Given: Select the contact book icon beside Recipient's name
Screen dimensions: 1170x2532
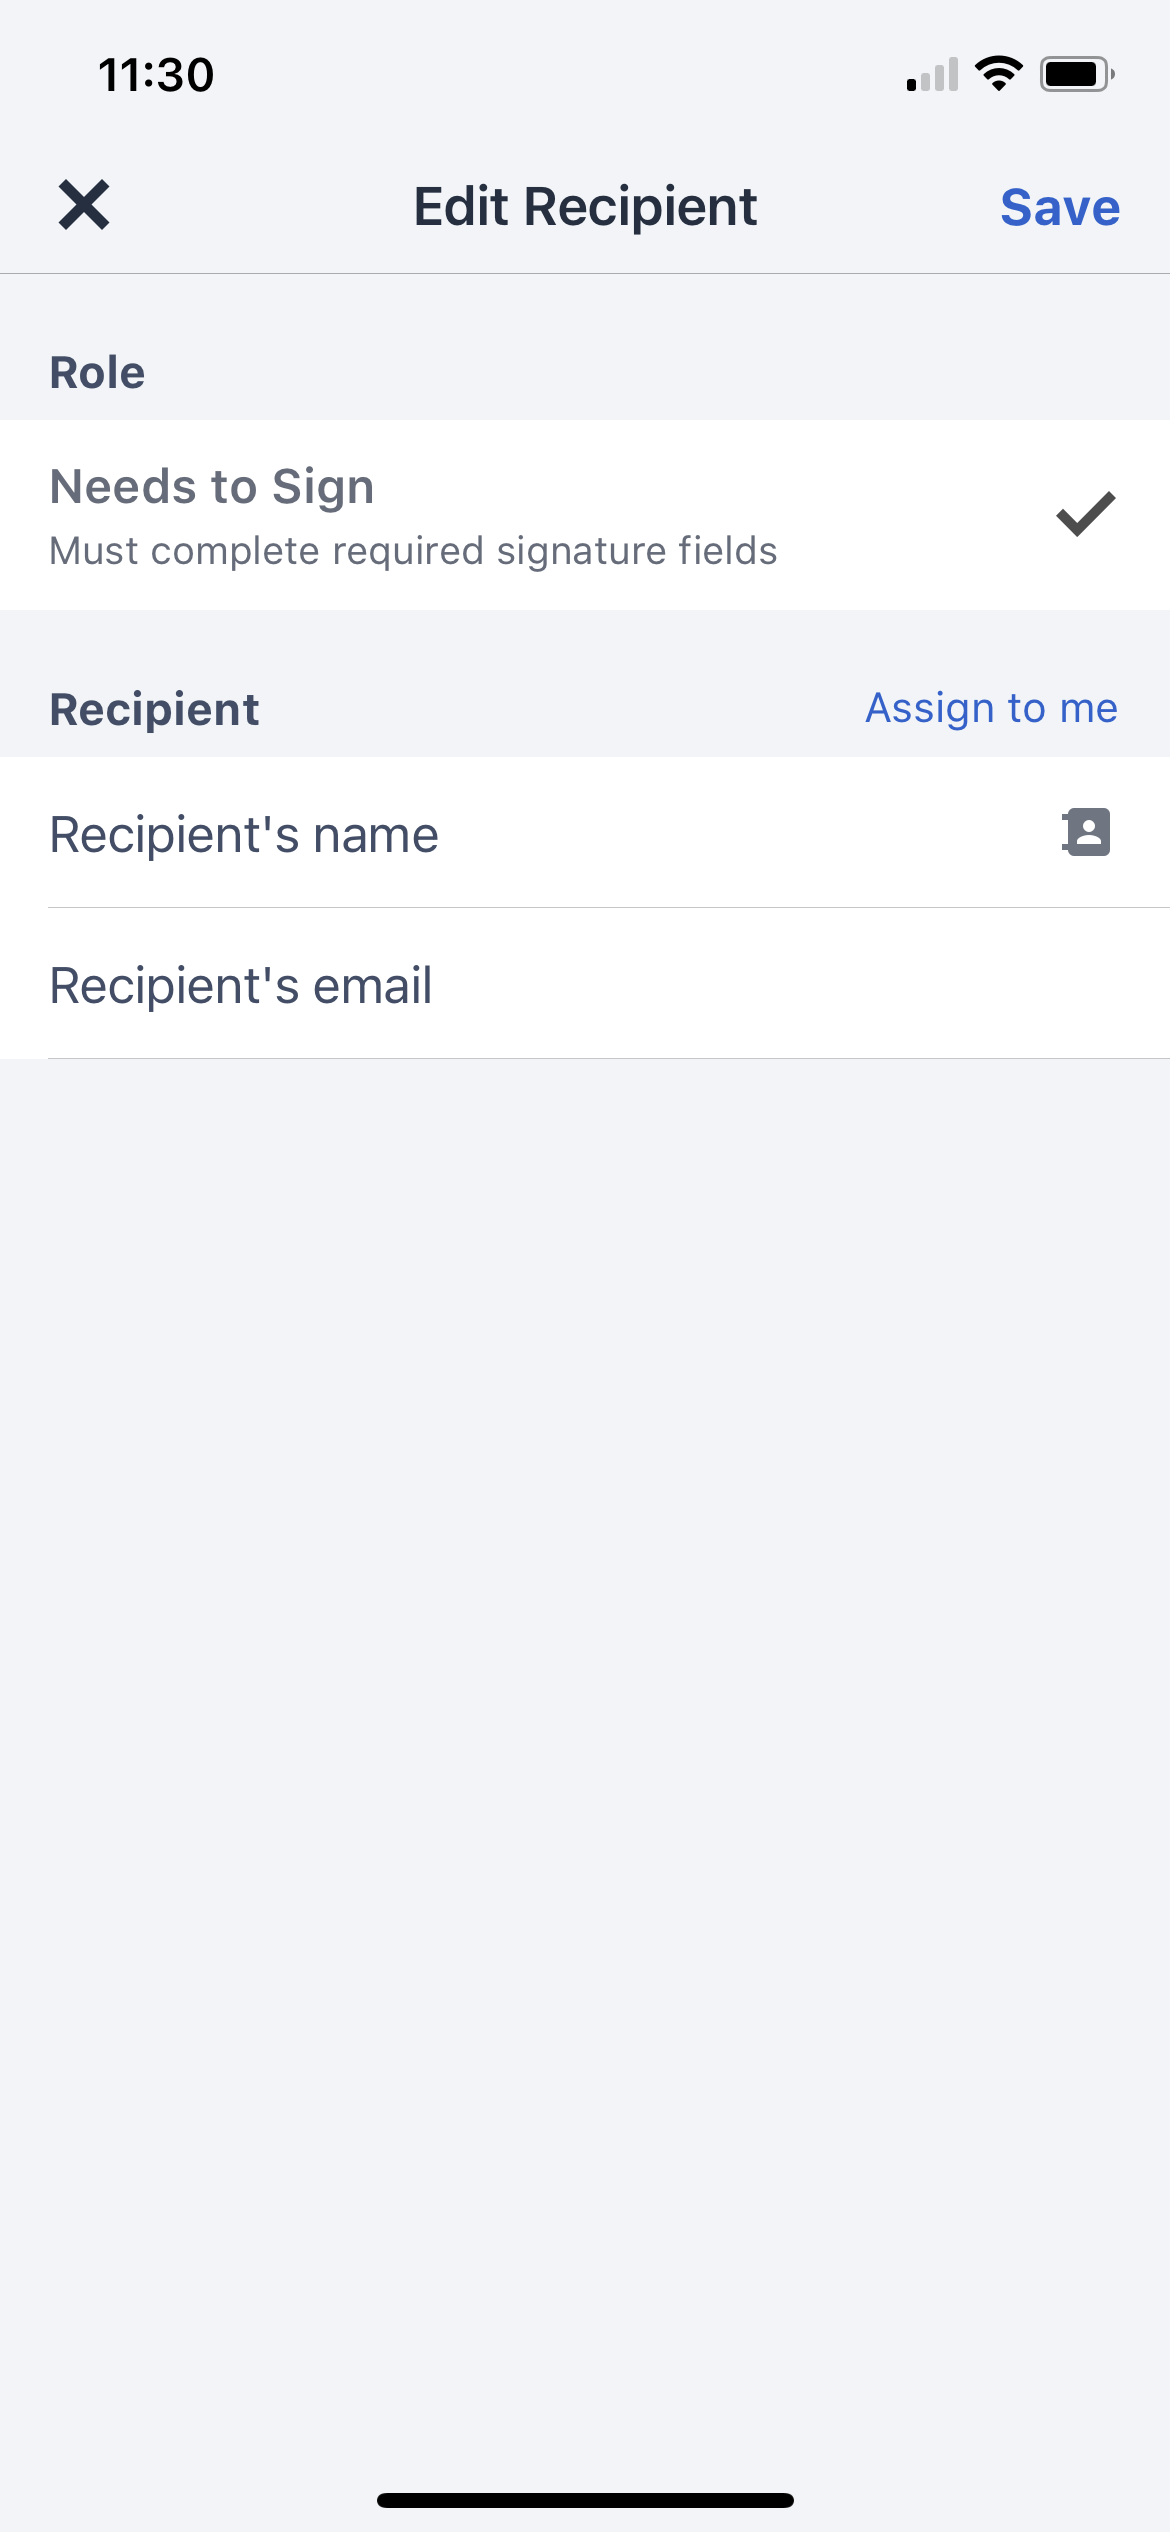Looking at the screenshot, I should (x=1086, y=833).
